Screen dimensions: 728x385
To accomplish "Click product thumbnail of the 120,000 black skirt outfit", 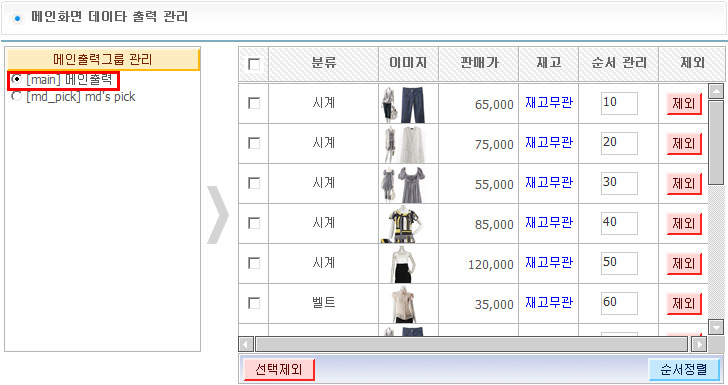I will point(403,264).
